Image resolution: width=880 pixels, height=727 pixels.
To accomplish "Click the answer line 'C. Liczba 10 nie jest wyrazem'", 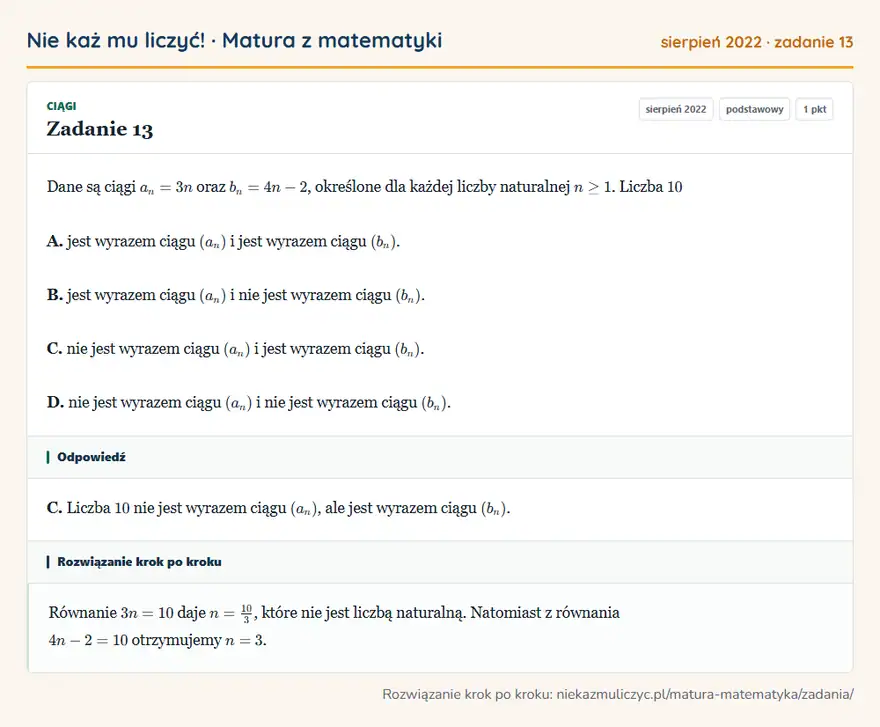I will point(278,508).
